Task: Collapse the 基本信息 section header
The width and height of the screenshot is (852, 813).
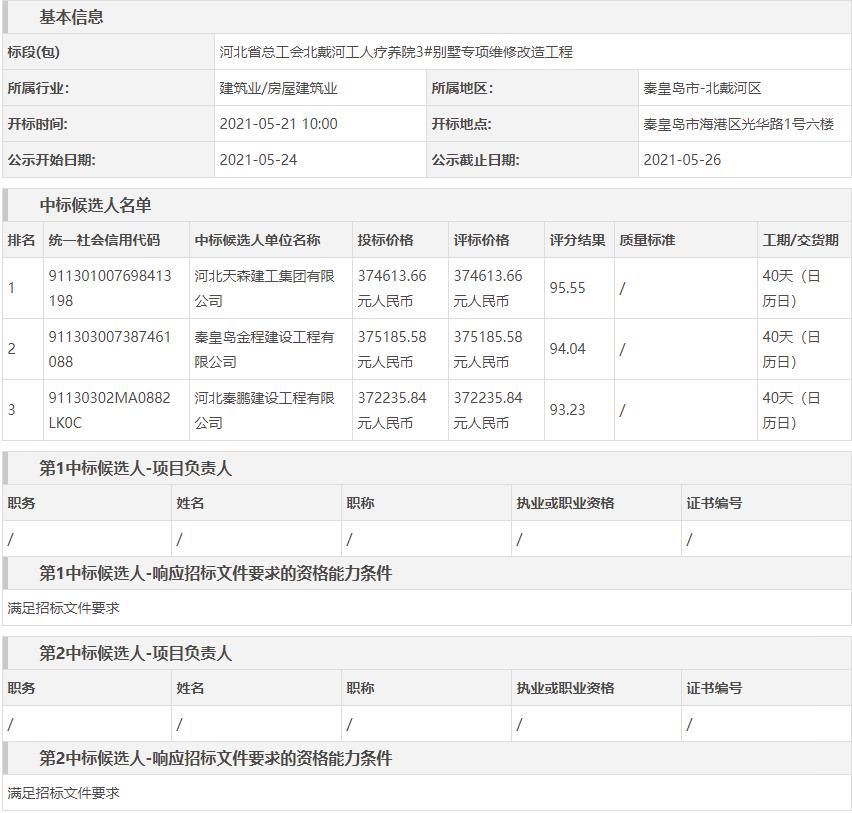Action: pos(71,17)
